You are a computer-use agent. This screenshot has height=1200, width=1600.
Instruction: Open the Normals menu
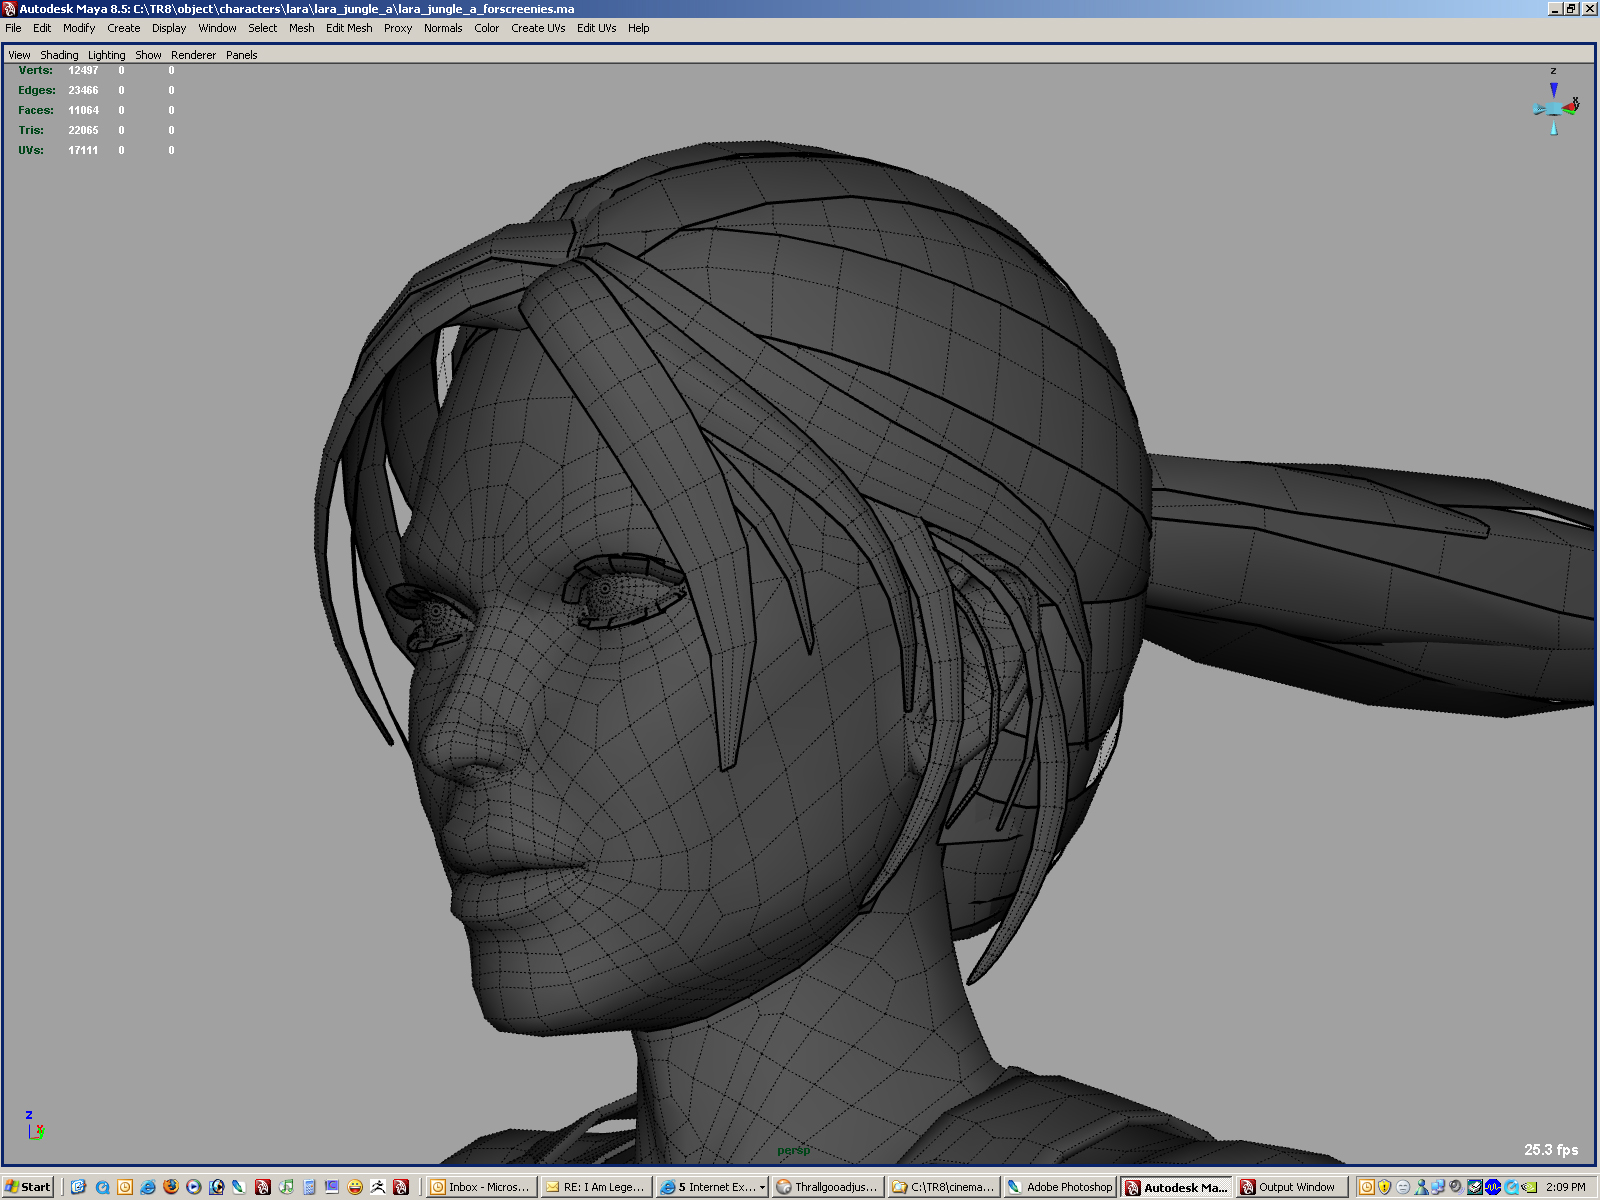tap(443, 28)
